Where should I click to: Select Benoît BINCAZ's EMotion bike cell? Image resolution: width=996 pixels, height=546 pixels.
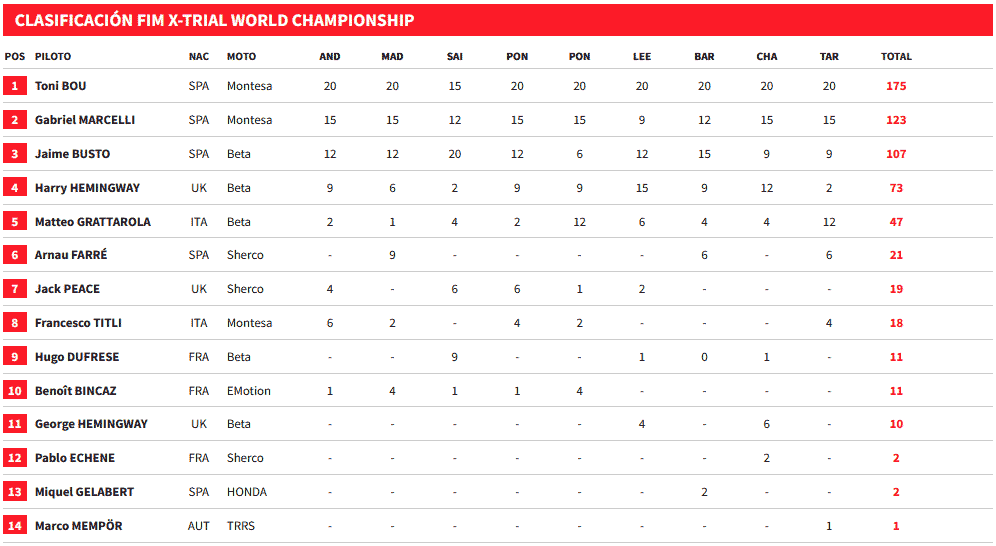(249, 391)
